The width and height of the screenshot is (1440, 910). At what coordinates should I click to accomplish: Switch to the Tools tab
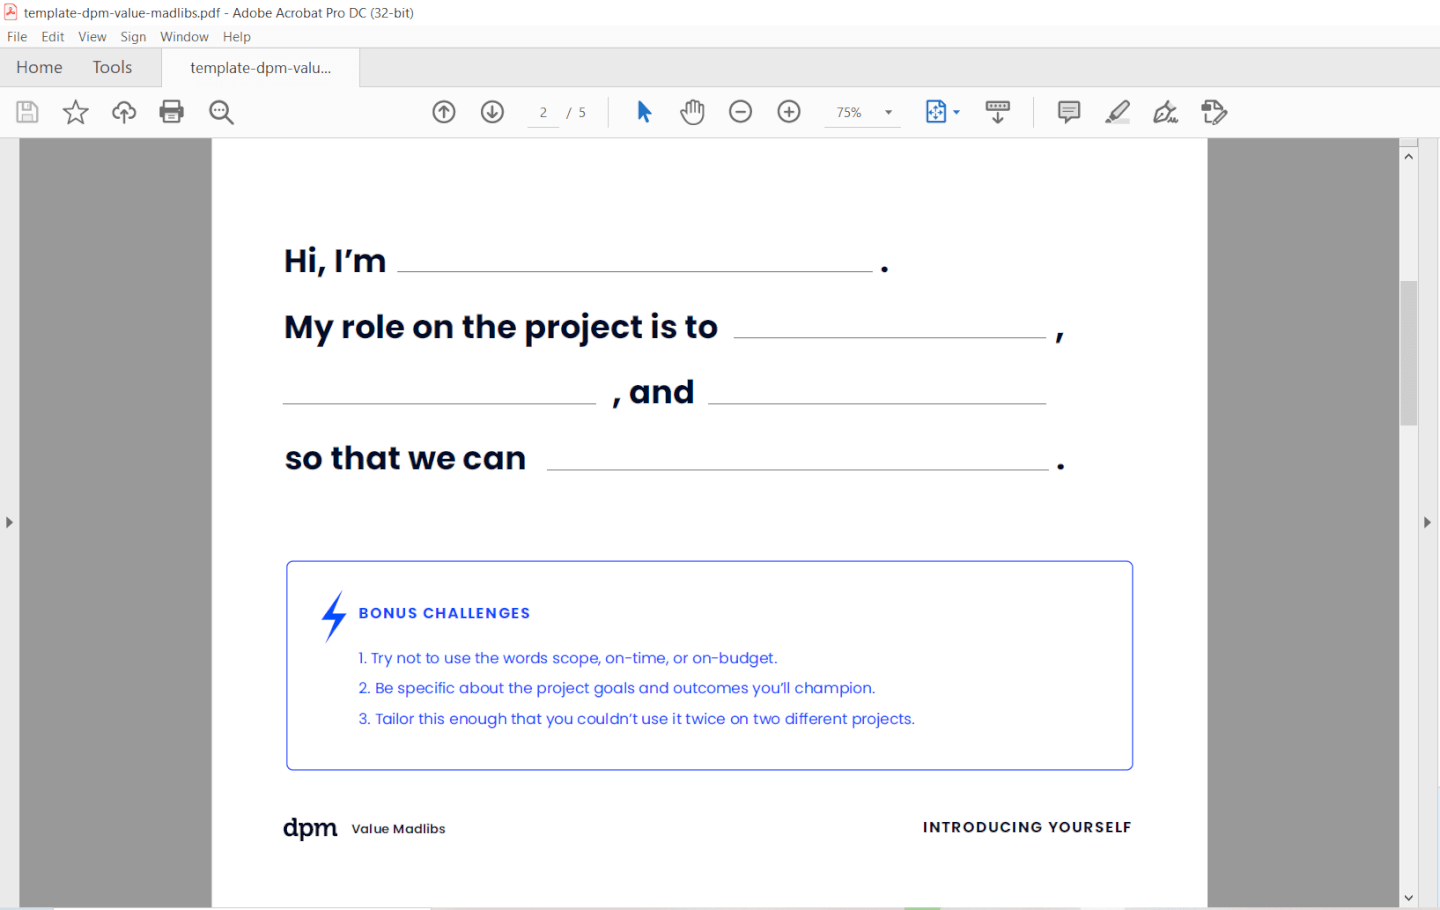coord(112,67)
